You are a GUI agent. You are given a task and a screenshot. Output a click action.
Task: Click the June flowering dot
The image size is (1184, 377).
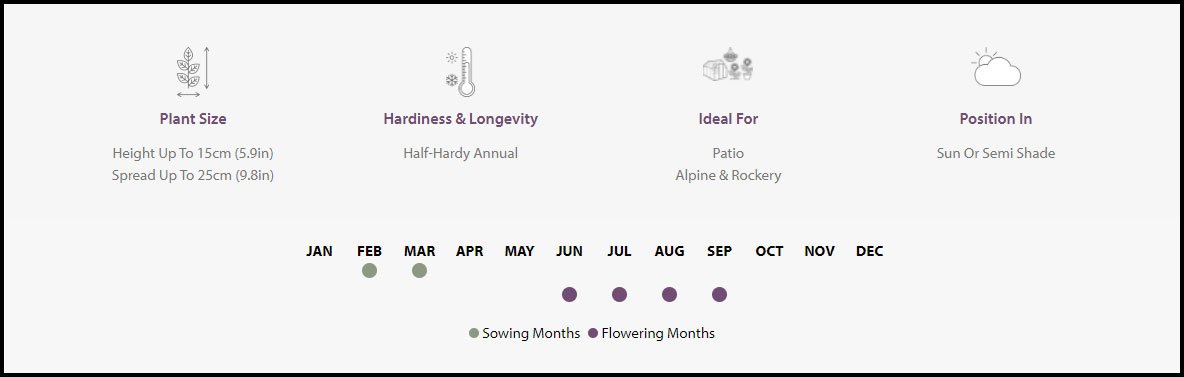tap(569, 295)
